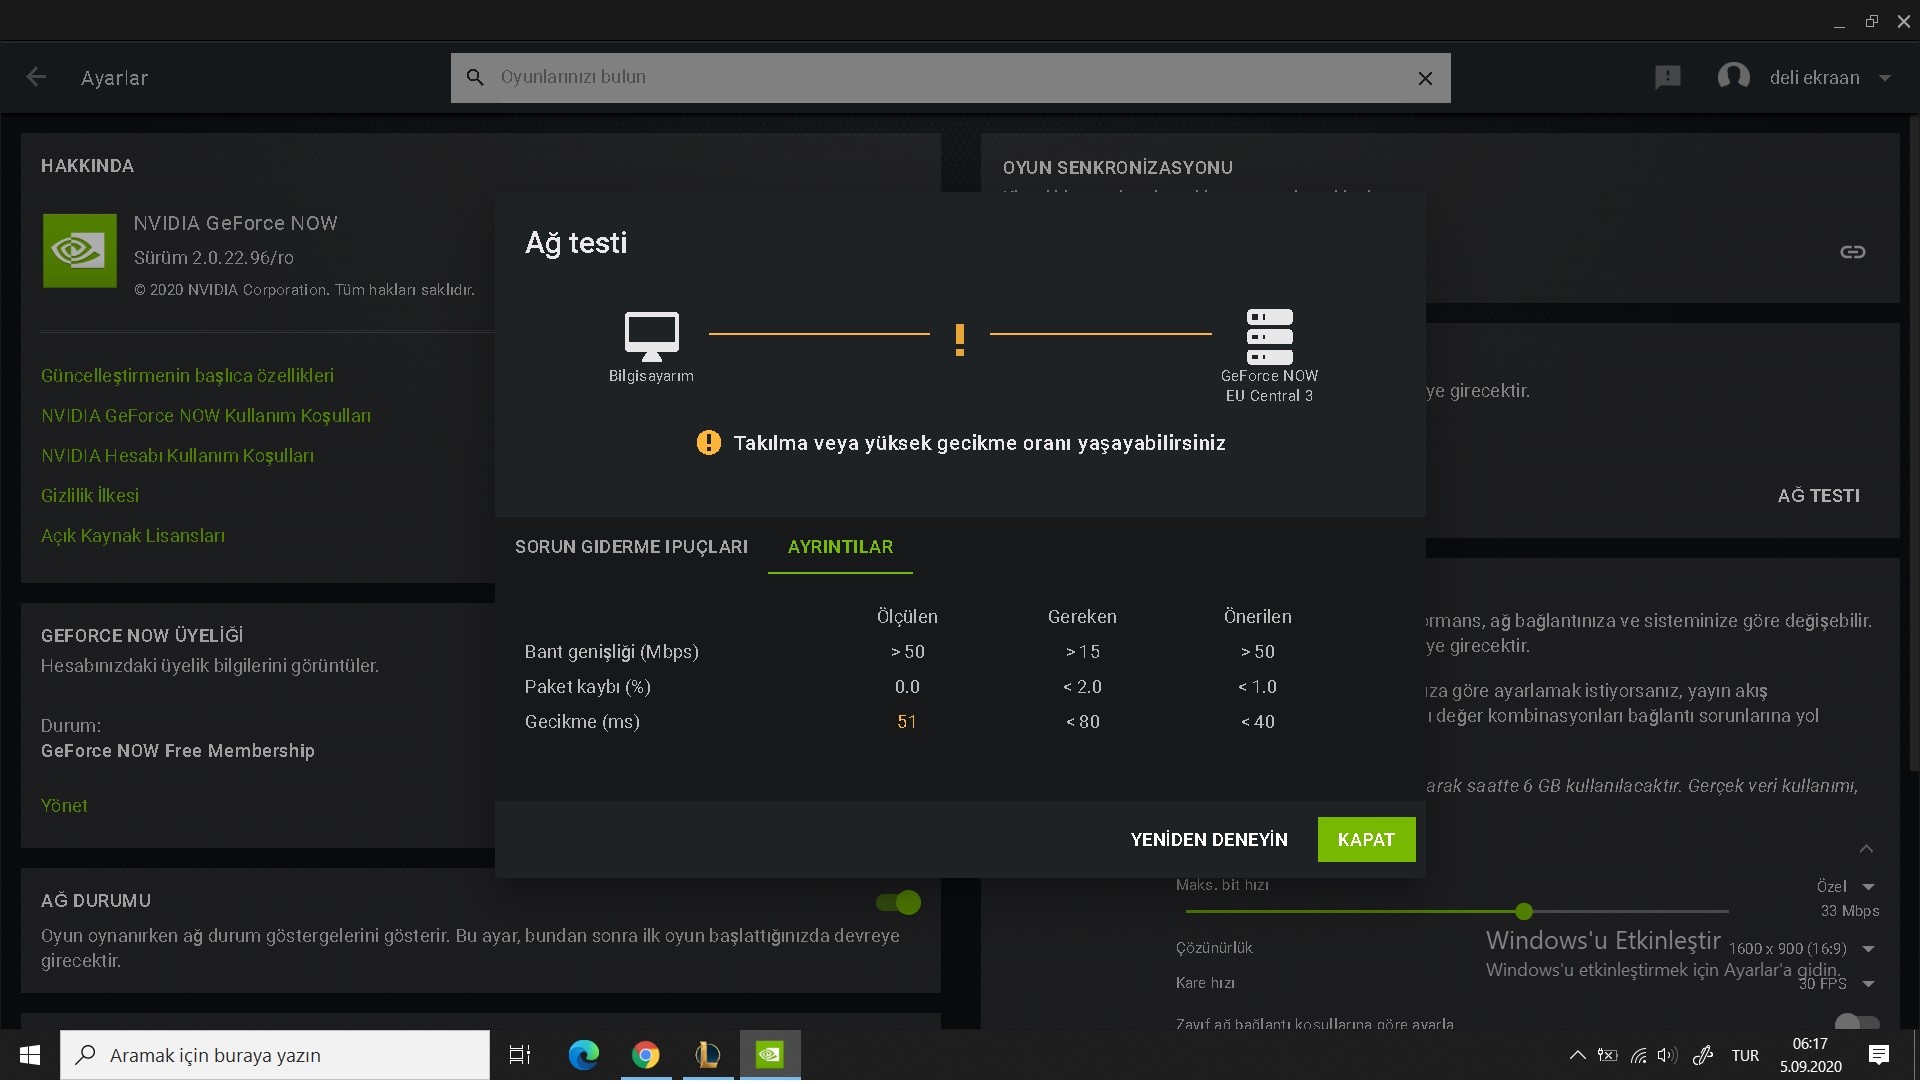Toggle the Ağ Durumu switch off
This screenshot has height=1084, width=1920.
[898, 903]
